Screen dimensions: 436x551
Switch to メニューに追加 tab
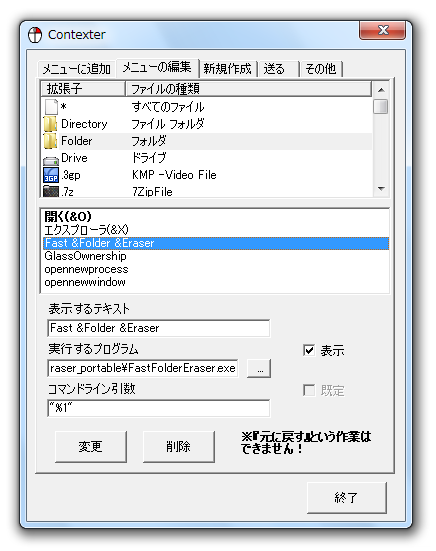coord(77,69)
